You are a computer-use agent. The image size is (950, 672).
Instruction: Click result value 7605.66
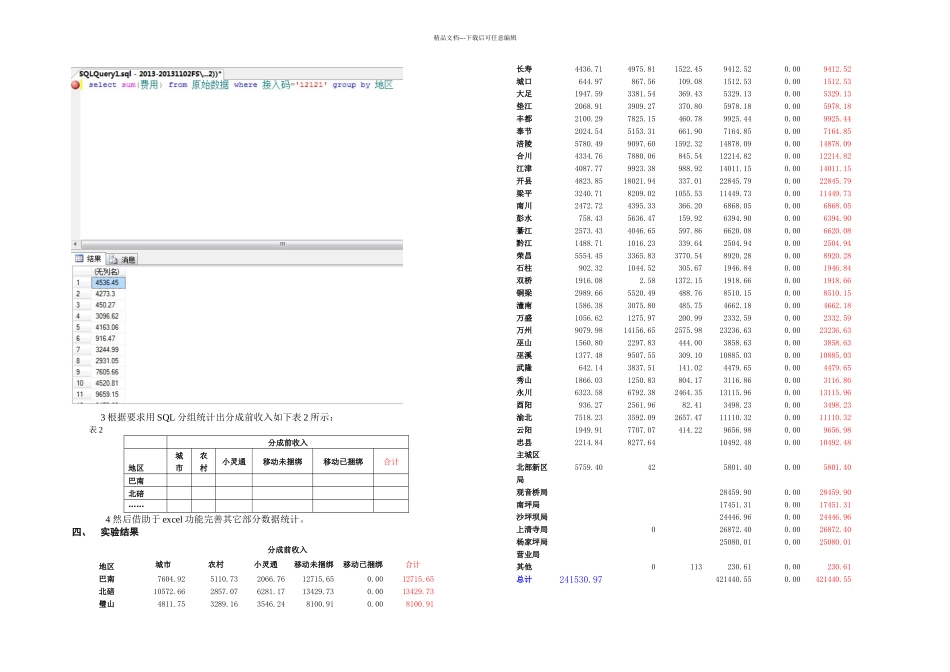coord(106,371)
